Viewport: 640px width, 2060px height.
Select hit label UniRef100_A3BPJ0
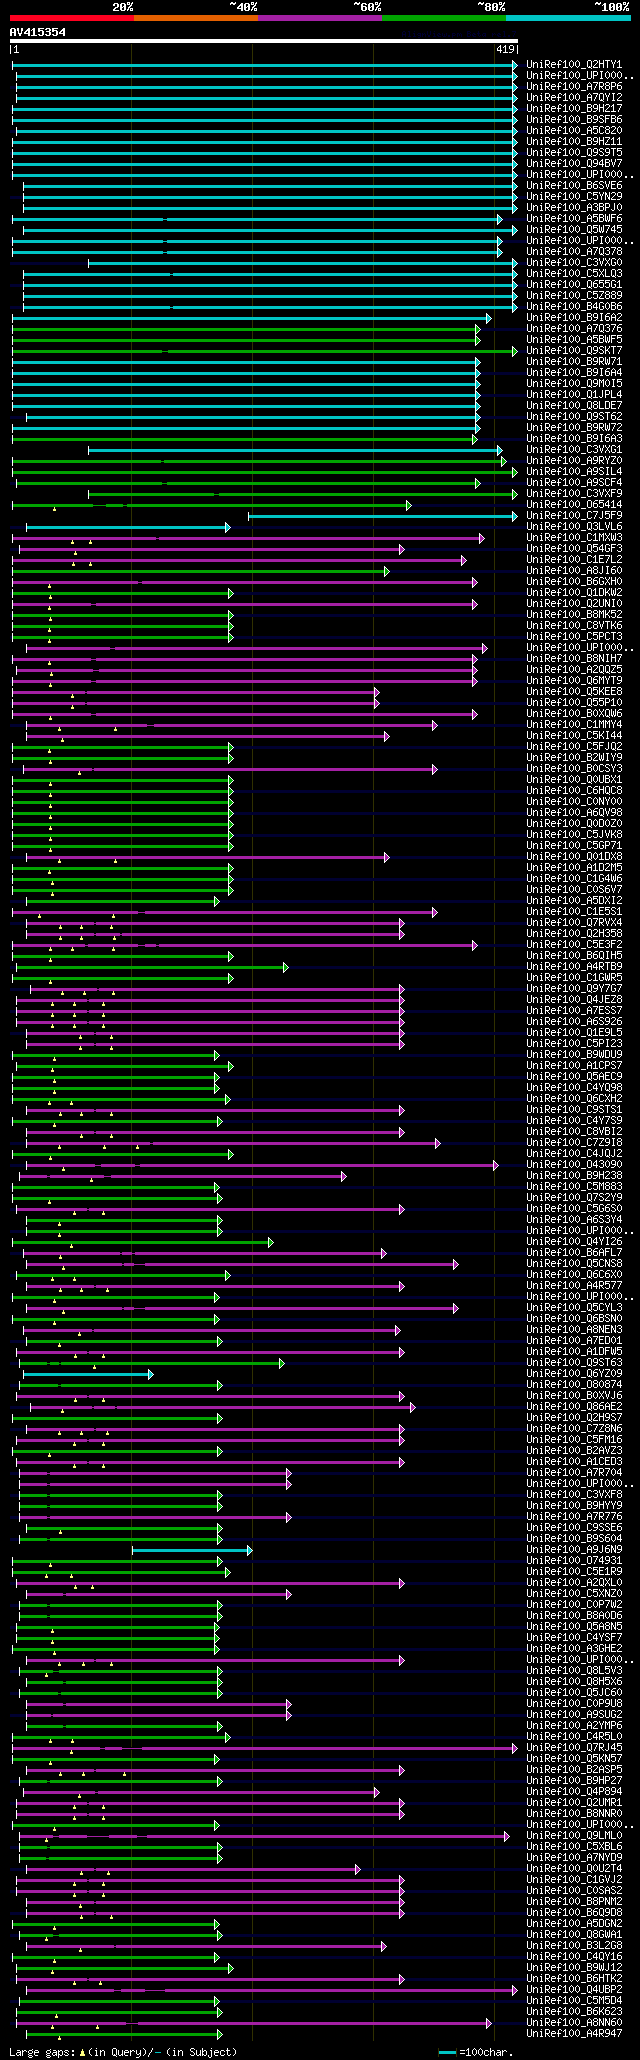(574, 207)
